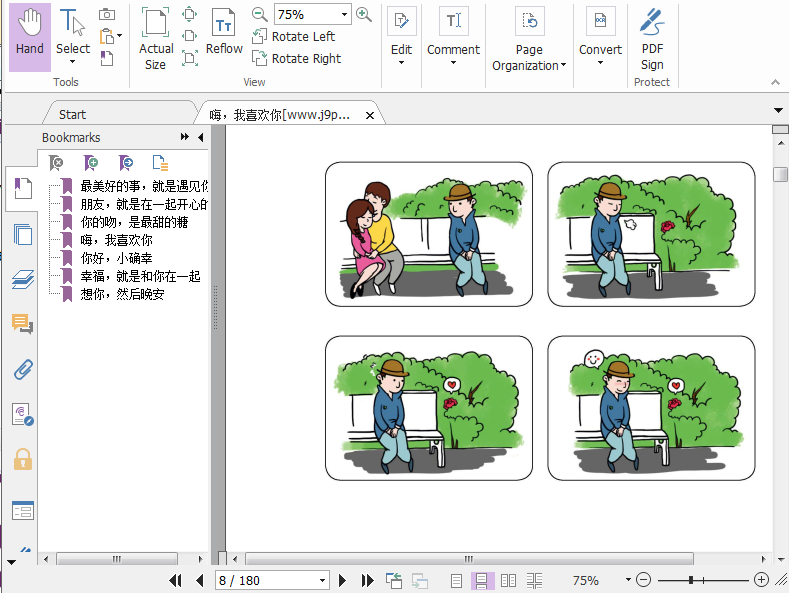Switch to continuous page view mode
The width and height of the screenshot is (789, 593).
point(482,580)
